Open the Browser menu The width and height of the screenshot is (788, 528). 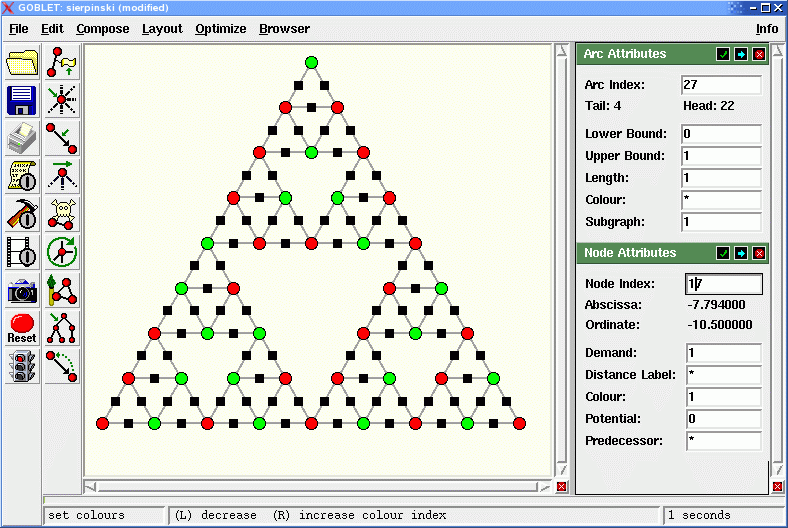pyautogui.click(x=284, y=29)
